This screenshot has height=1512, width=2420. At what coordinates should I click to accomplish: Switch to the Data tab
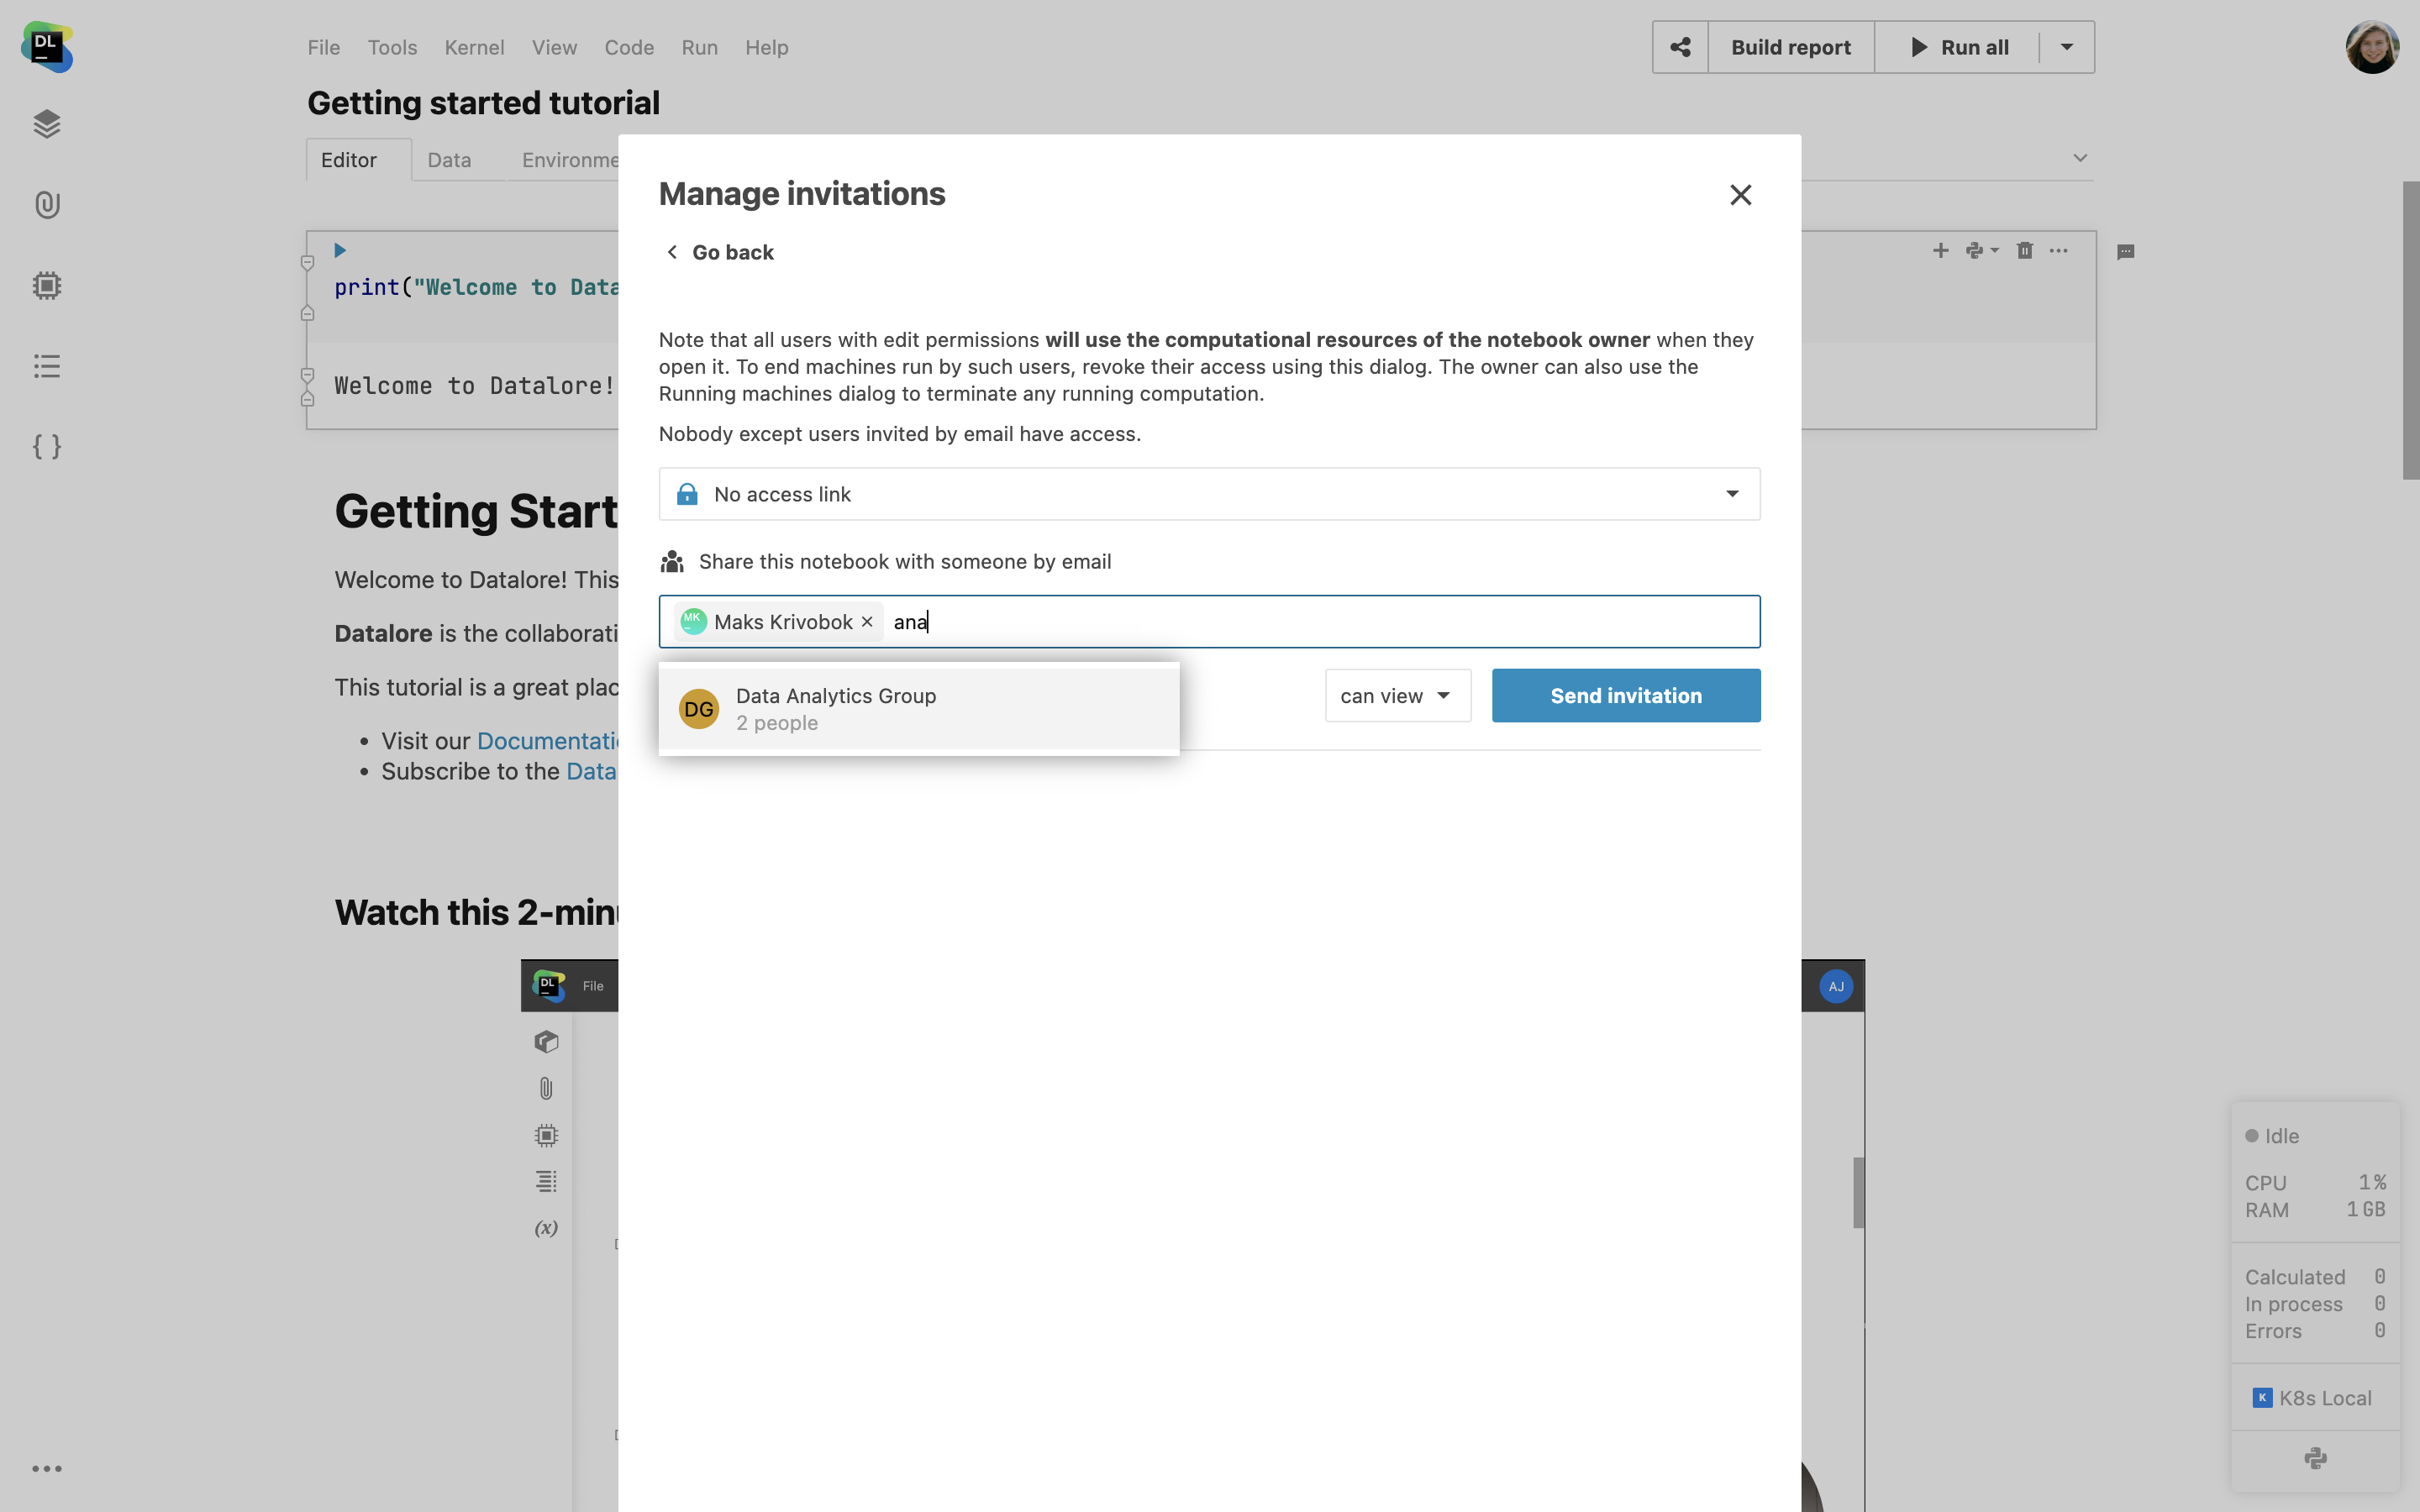(x=449, y=160)
